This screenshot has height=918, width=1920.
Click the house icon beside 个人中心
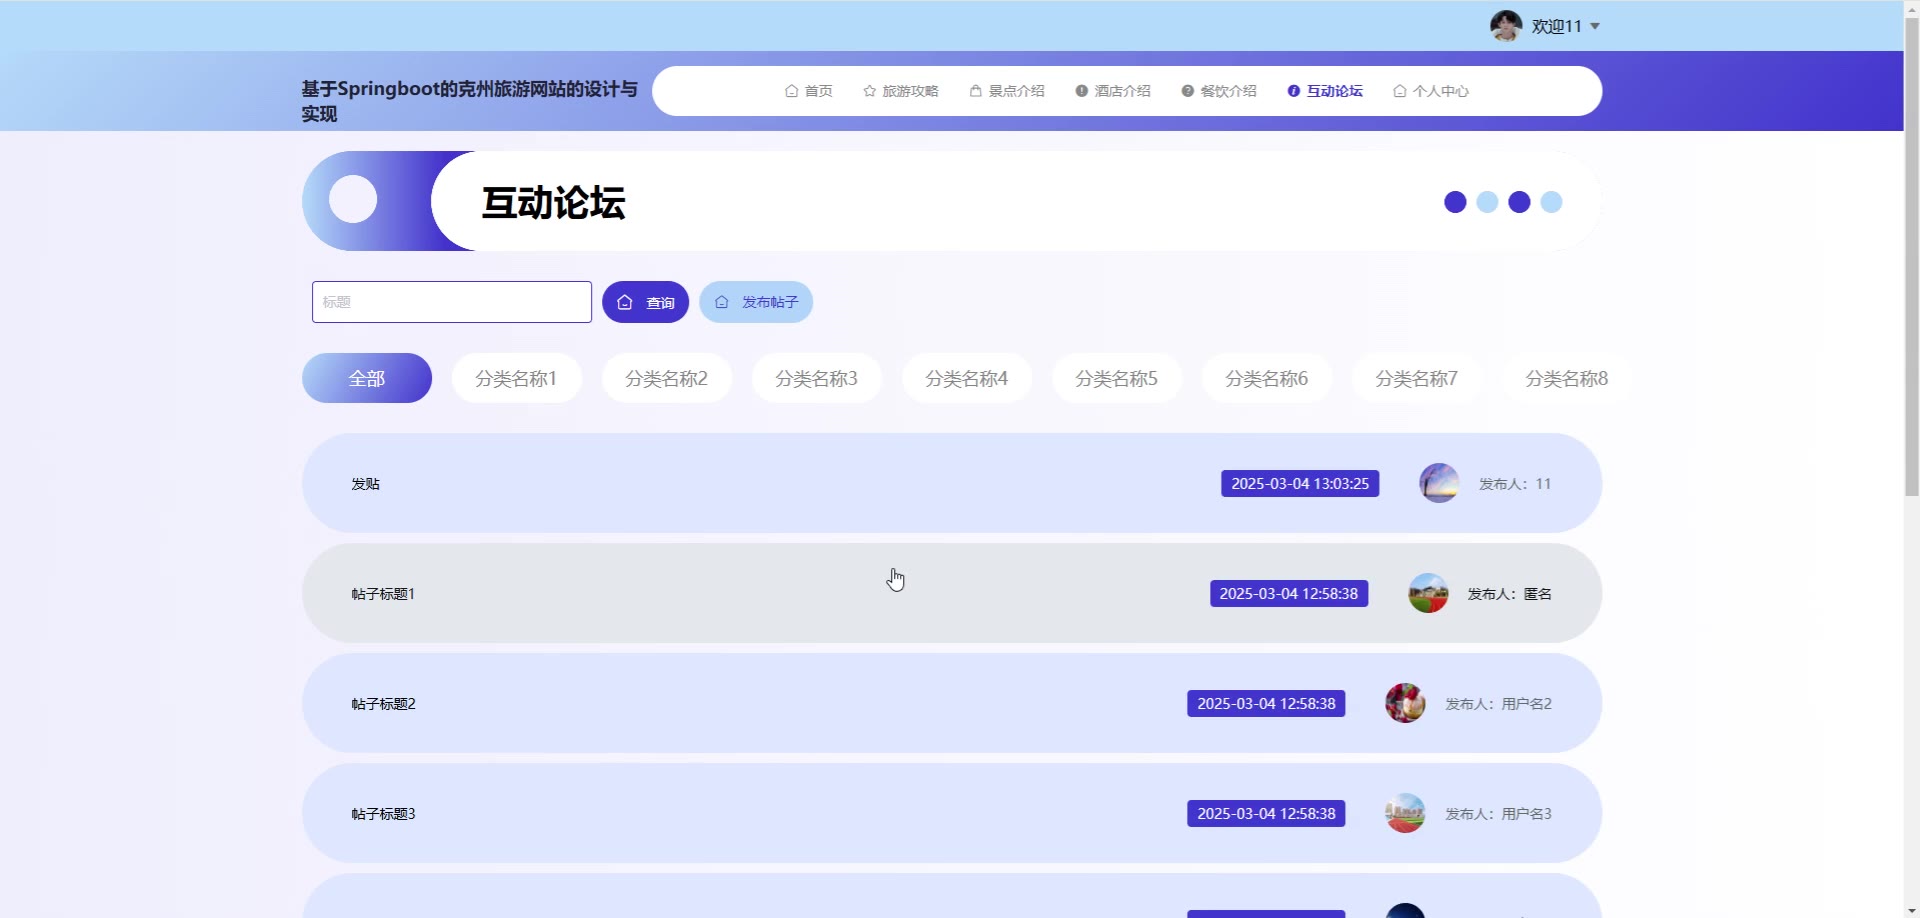[x=1399, y=91]
